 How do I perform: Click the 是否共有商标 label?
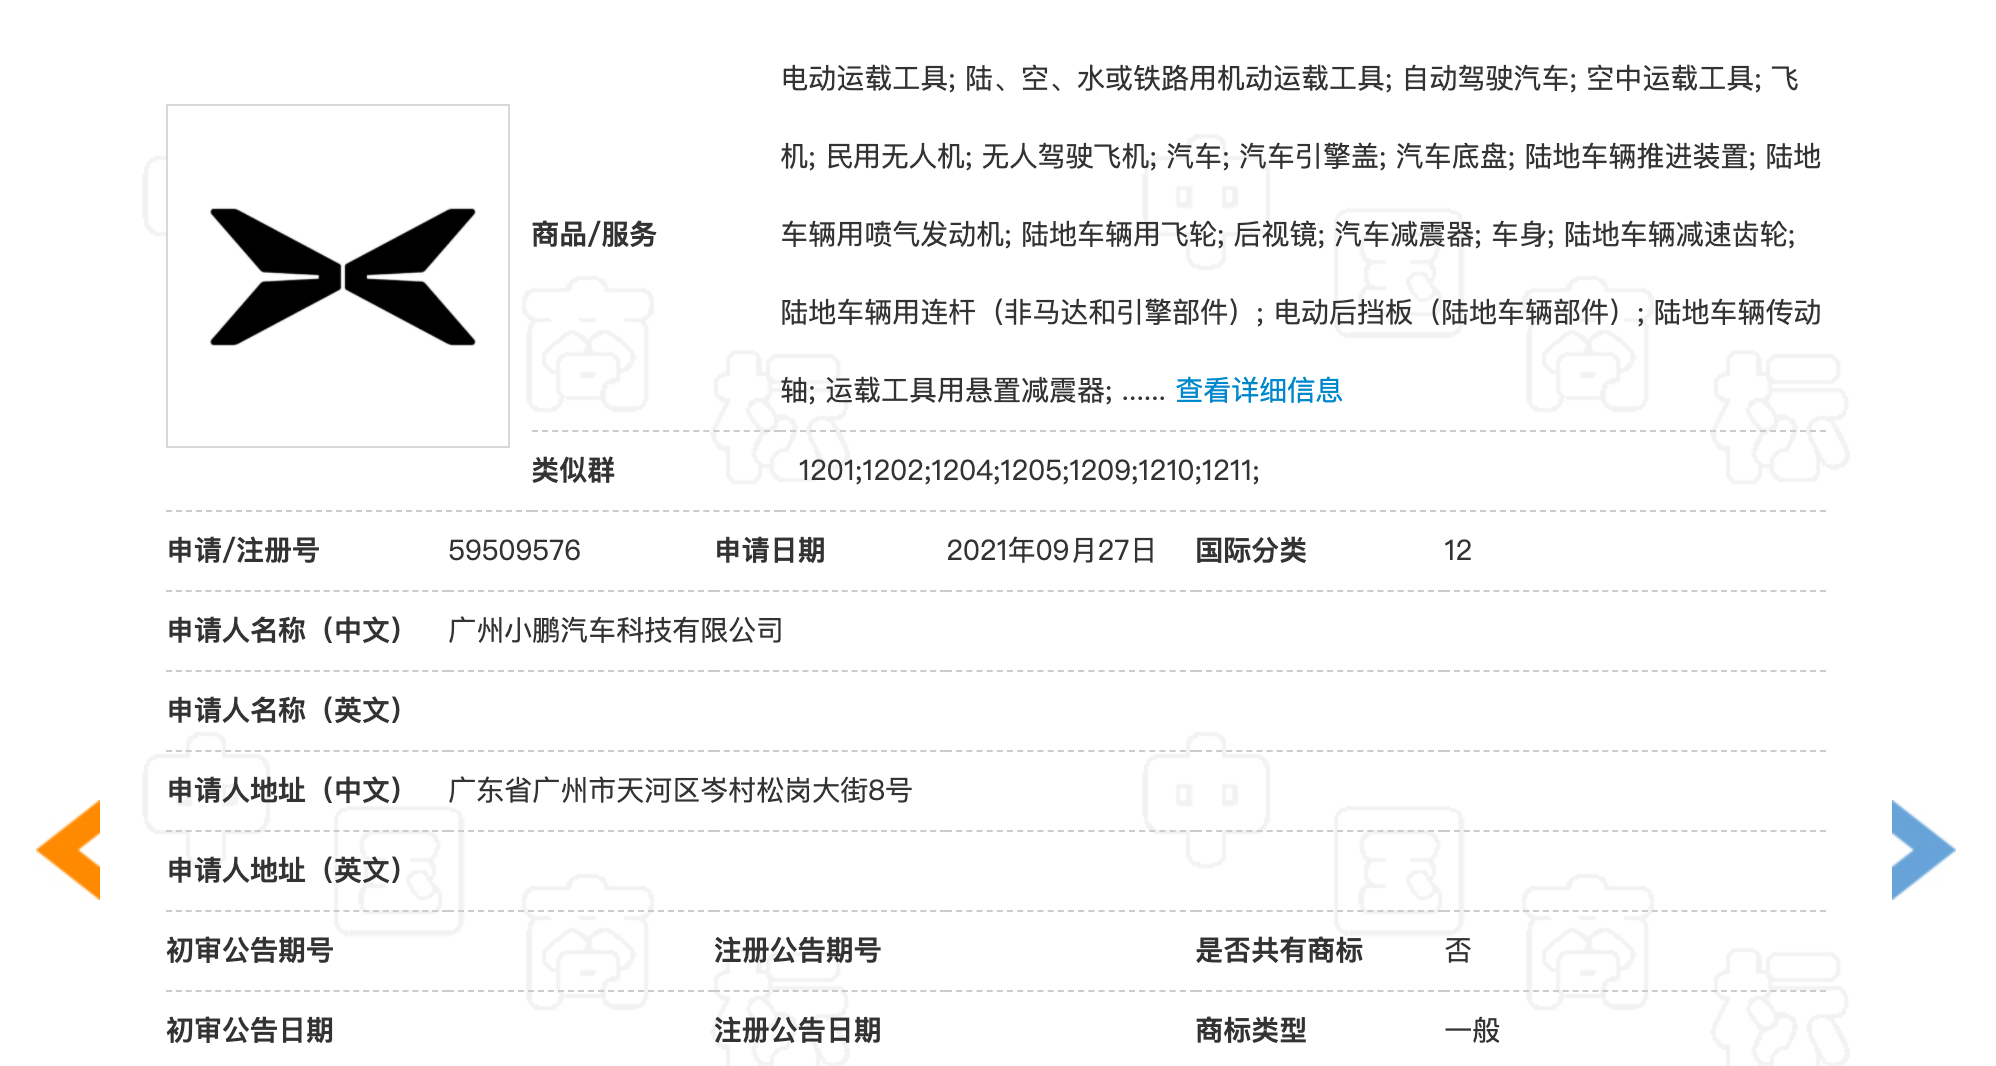(x=1279, y=950)
